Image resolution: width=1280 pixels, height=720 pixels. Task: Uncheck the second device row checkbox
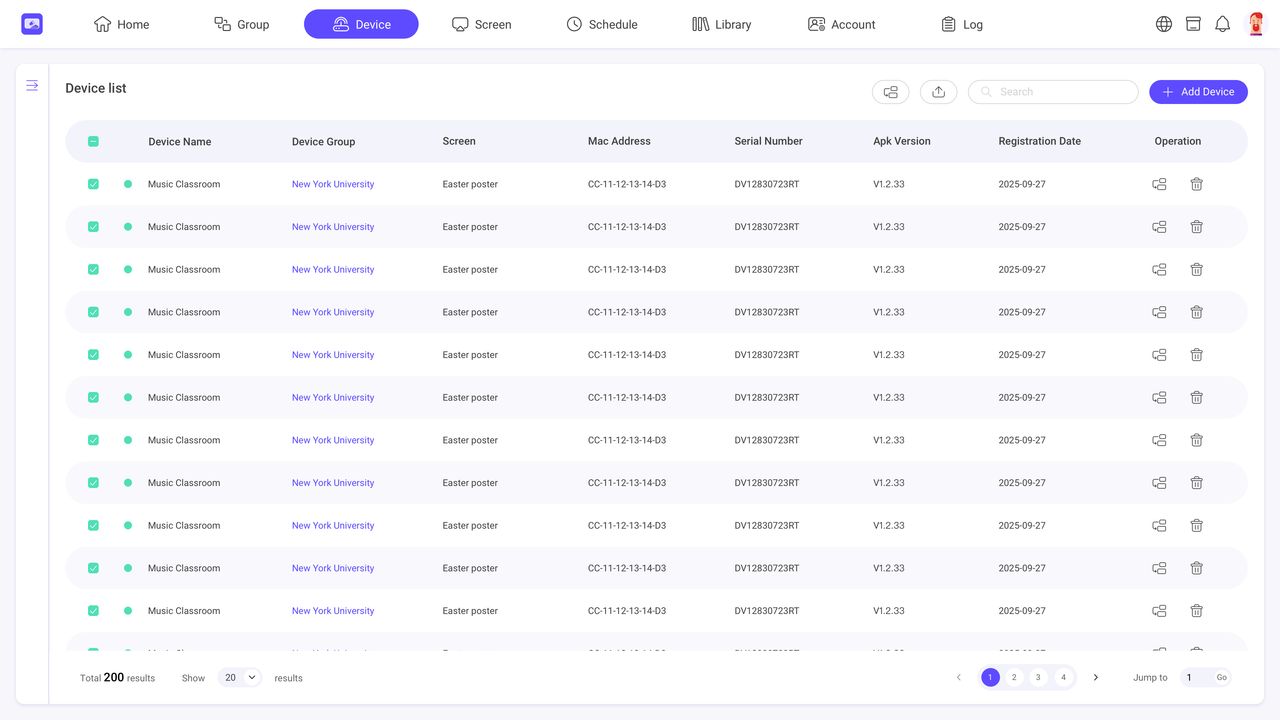pos(93,227)
